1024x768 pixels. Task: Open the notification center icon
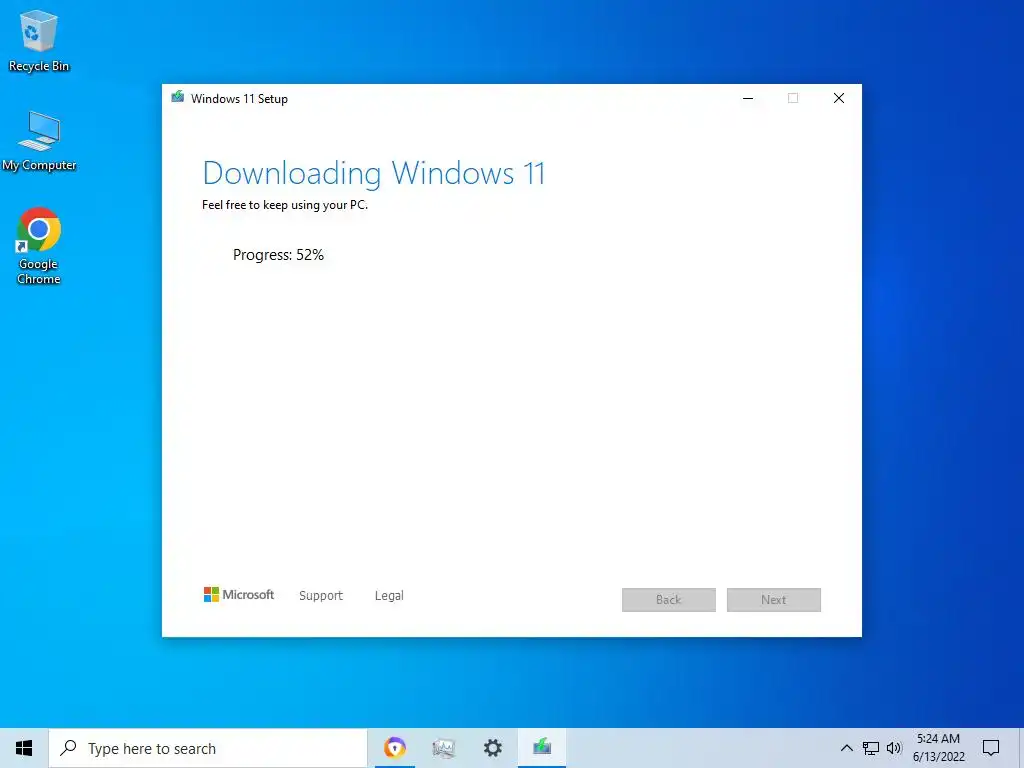pyautogui.click(x=991, y=748)
